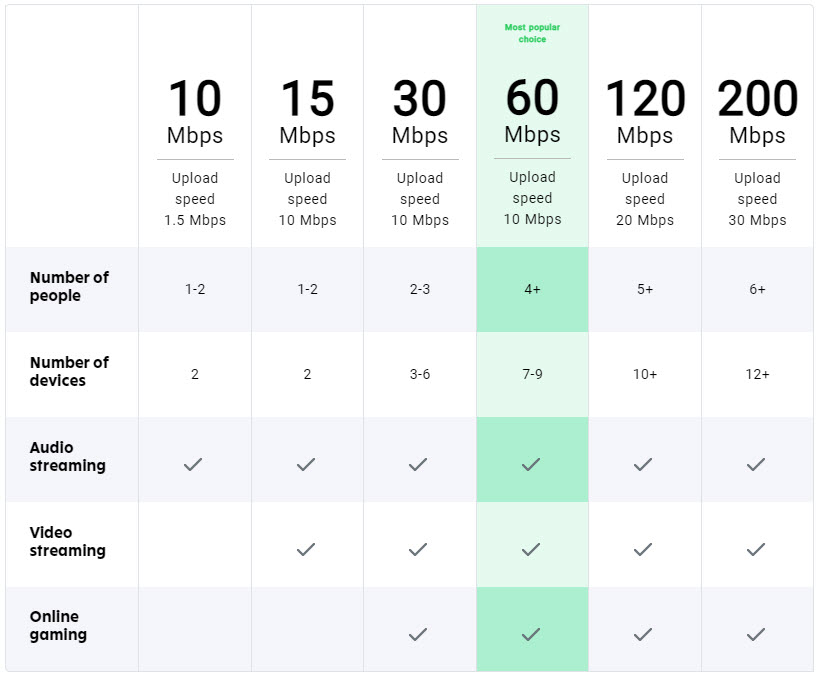Click the Number of people row label
Screen dimensions: 819x678
pyautogui.click(x=69, y=286)
